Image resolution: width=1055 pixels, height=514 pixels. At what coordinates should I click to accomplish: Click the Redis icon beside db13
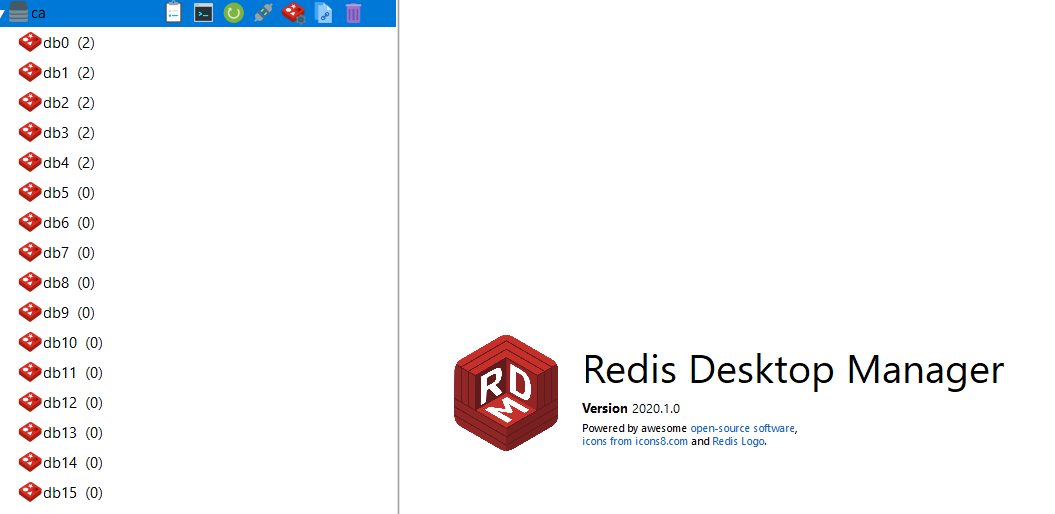coord(30,432)
